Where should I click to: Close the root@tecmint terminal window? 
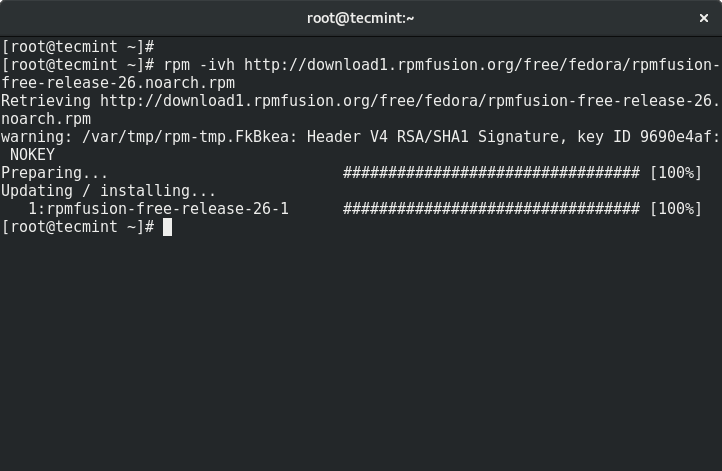[704, 18]
